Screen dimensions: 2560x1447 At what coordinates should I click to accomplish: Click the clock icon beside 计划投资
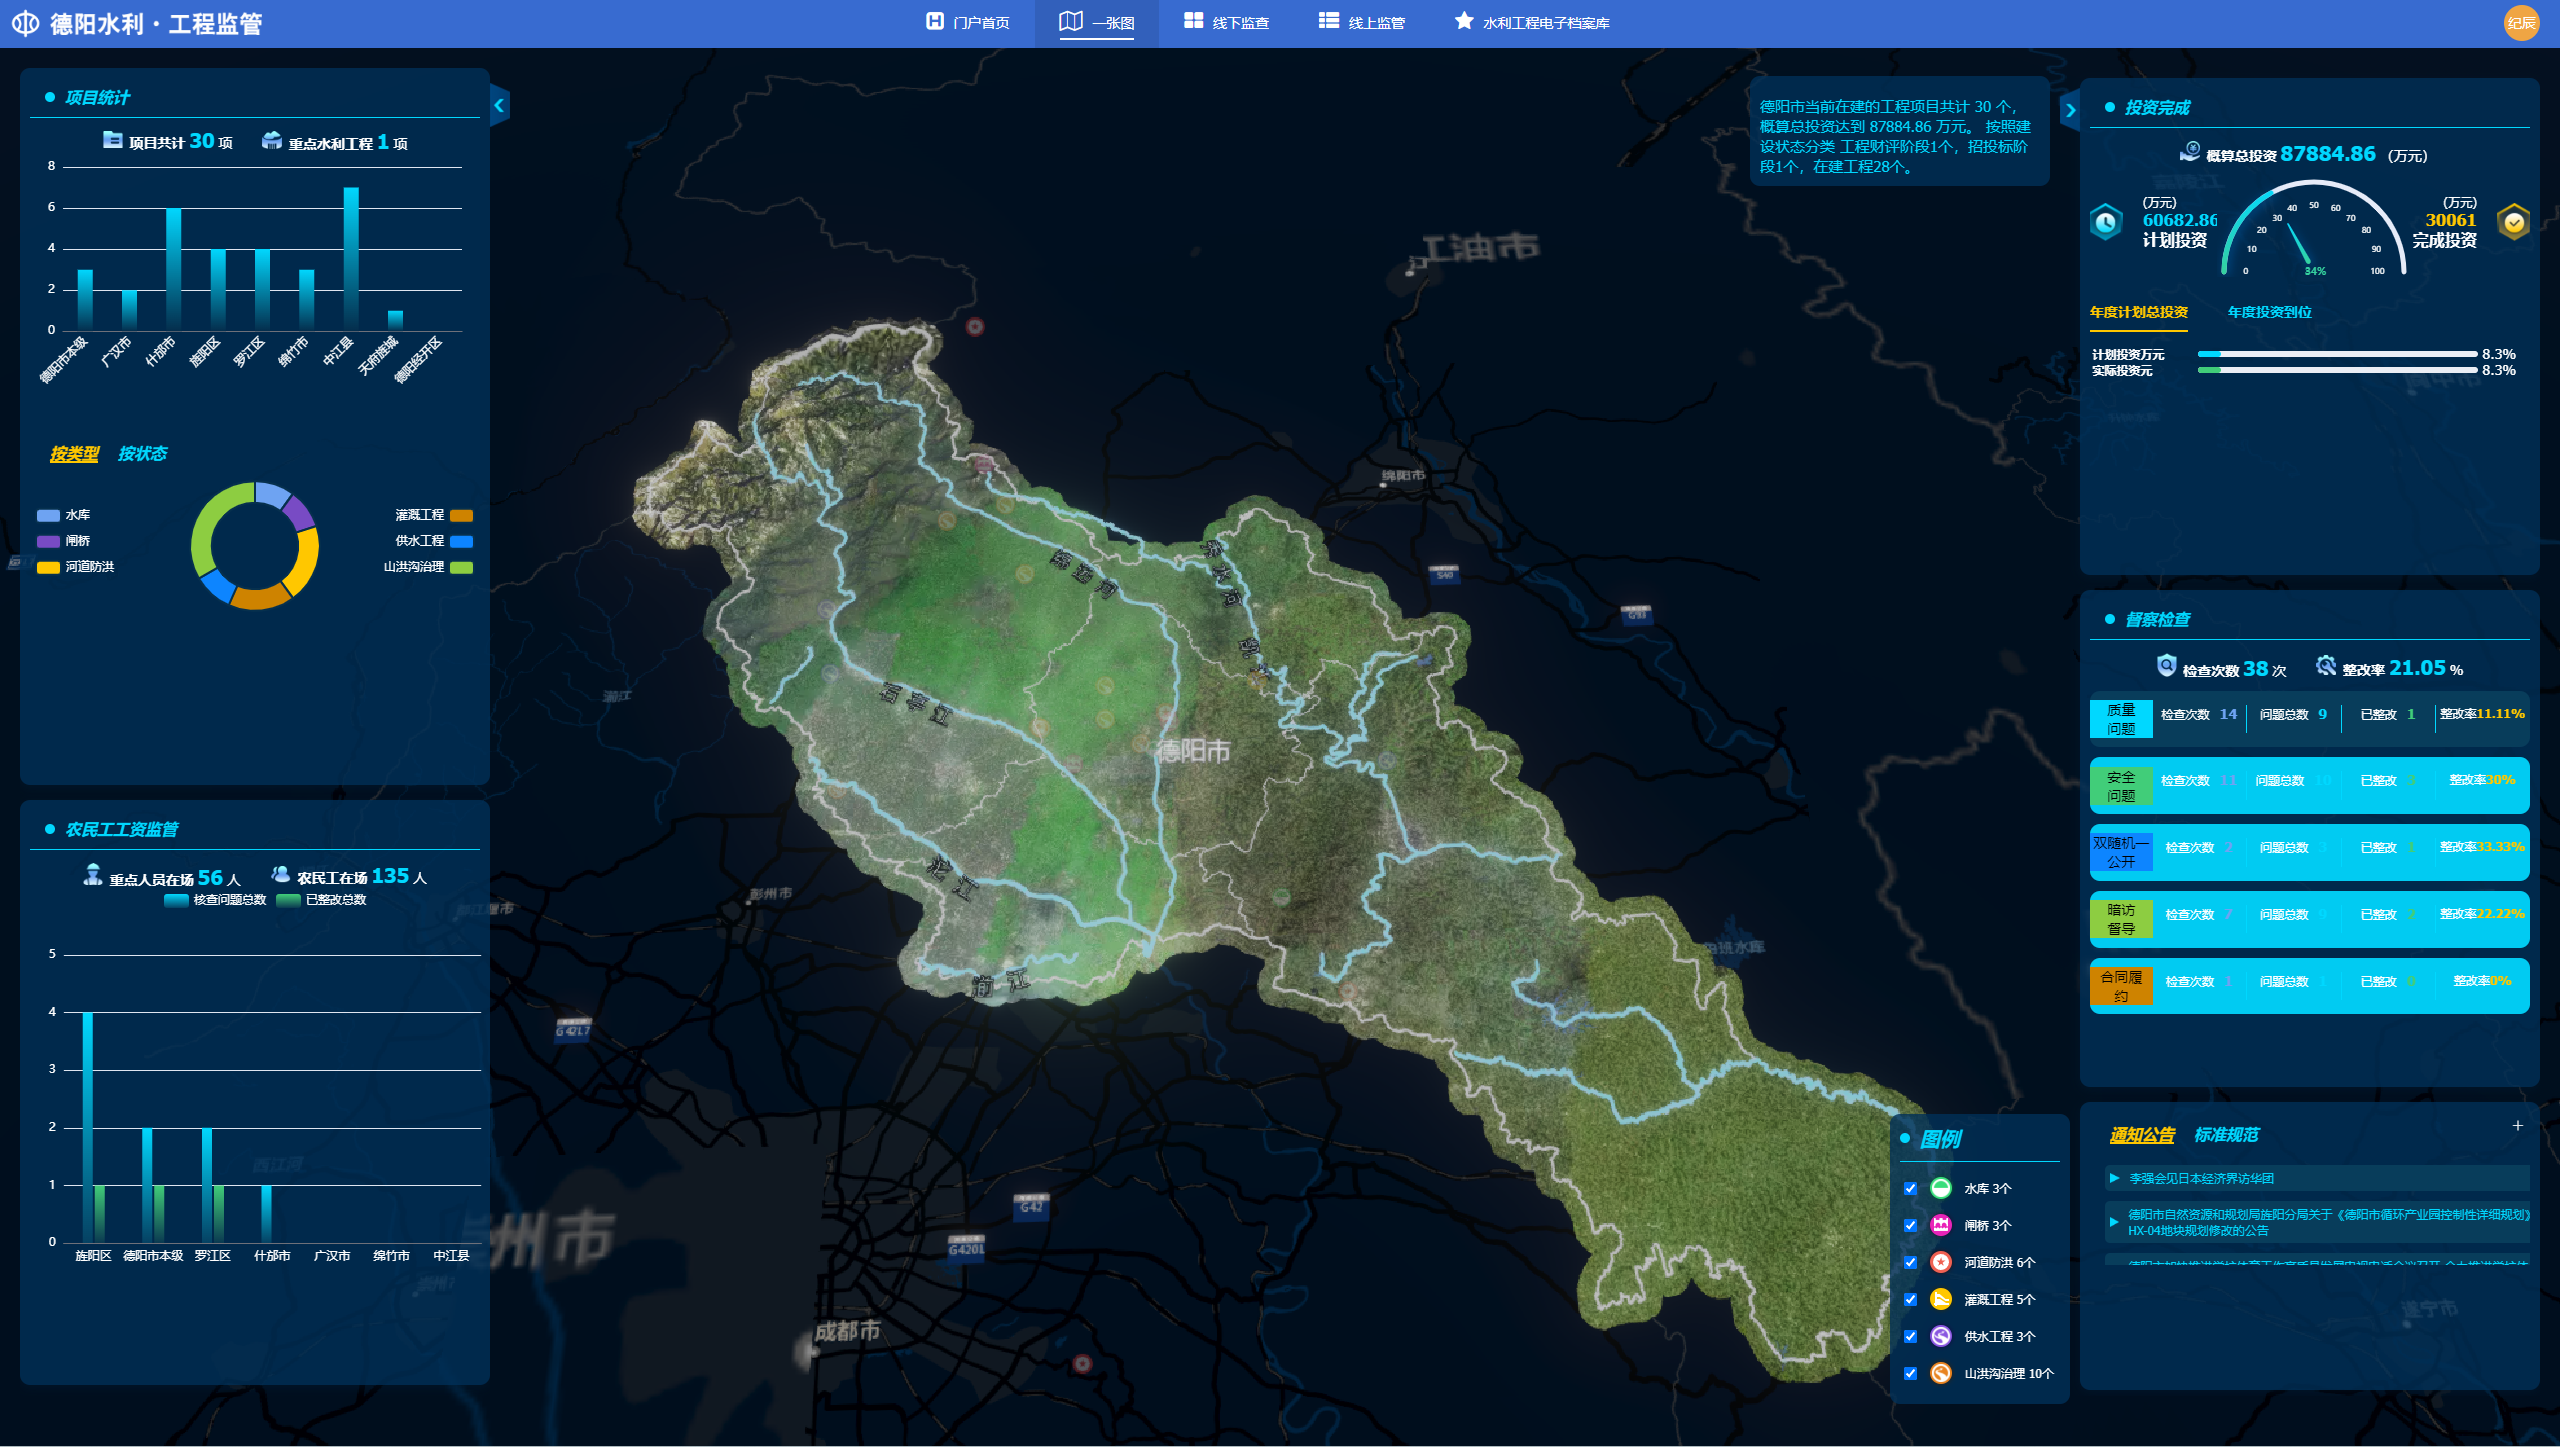coord(2106,222)
